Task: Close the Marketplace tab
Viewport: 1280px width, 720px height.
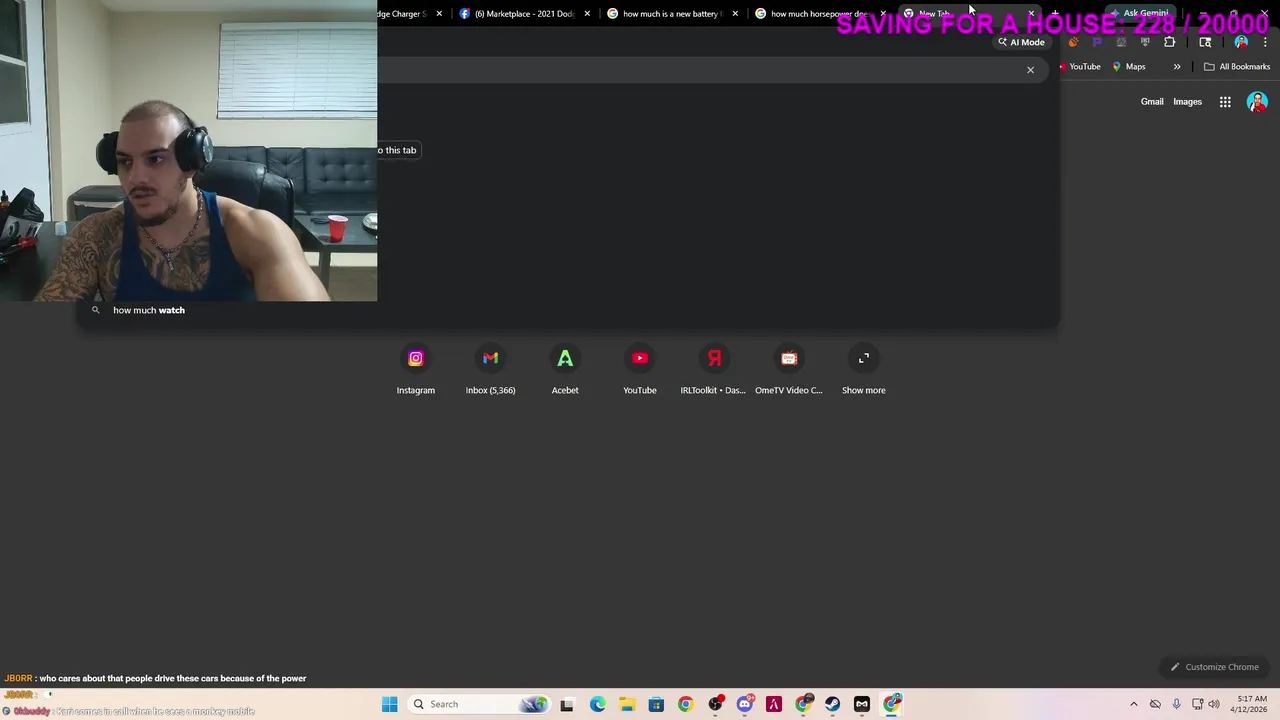Action: (587, 14)
